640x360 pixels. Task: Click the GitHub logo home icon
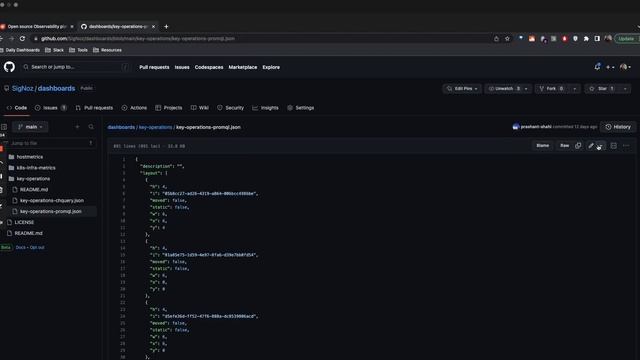pos(9,67)
